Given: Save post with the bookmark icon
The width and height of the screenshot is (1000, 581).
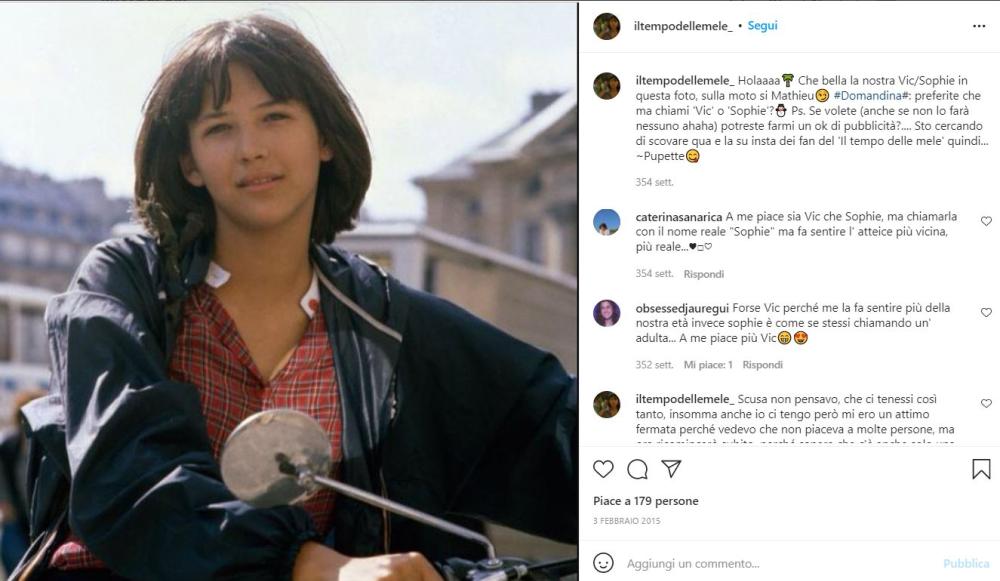Looking at the screenshot, I should pyautogui.click(x=981, y=469).
